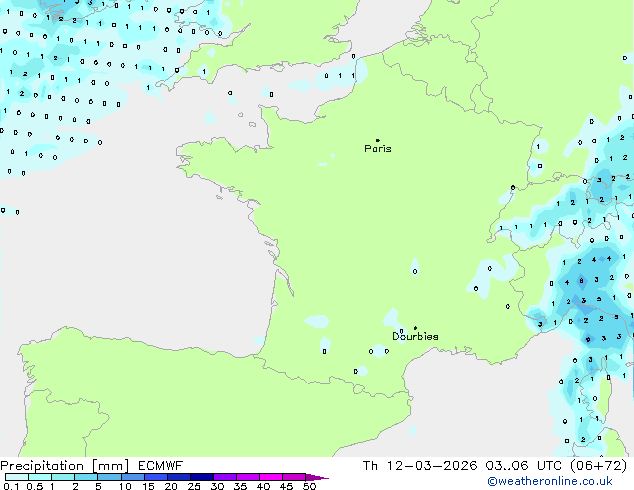Screen dimensions: 634x490
Task: Click the '0.1' legend scale label
Action: [11, 486]
